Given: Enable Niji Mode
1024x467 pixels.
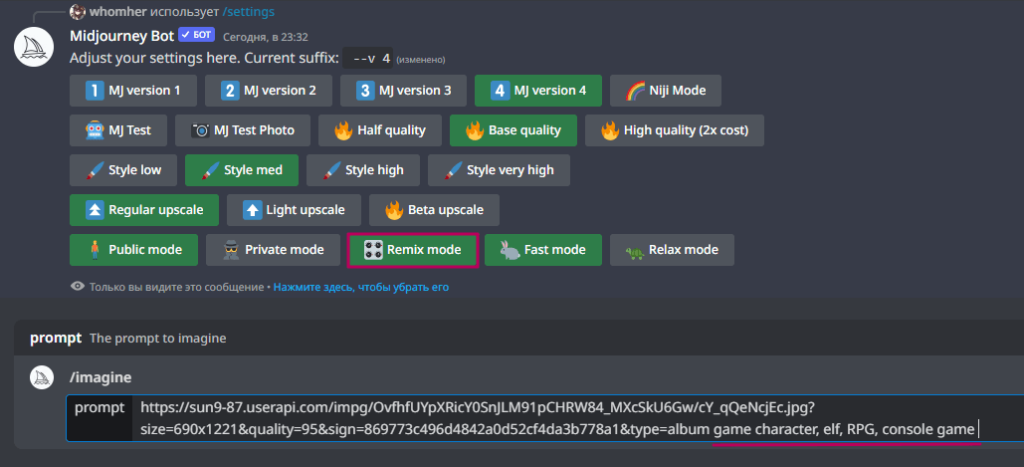Looking at the screenshot, I should pos(665,90).
